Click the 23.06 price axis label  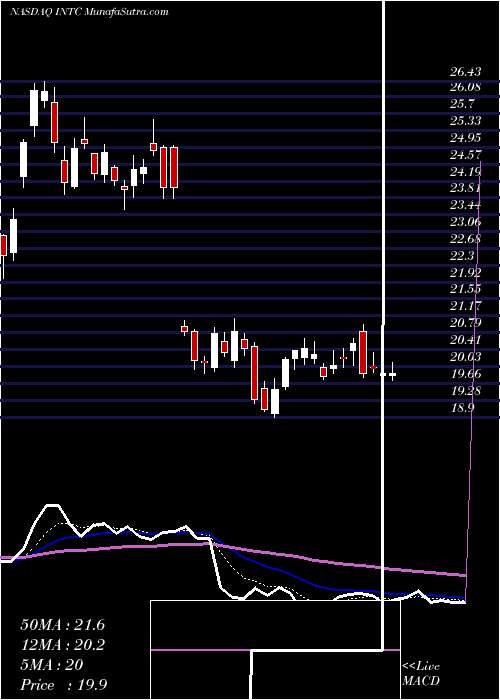click(465, 222)
